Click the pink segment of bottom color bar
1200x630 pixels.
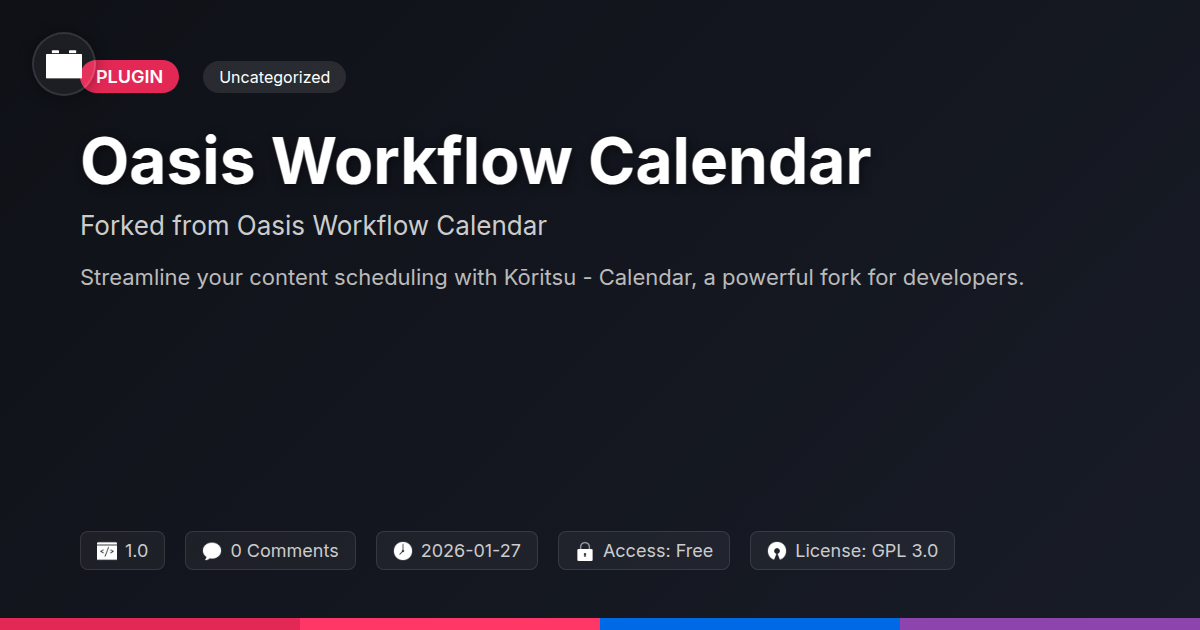click(450, 623)
